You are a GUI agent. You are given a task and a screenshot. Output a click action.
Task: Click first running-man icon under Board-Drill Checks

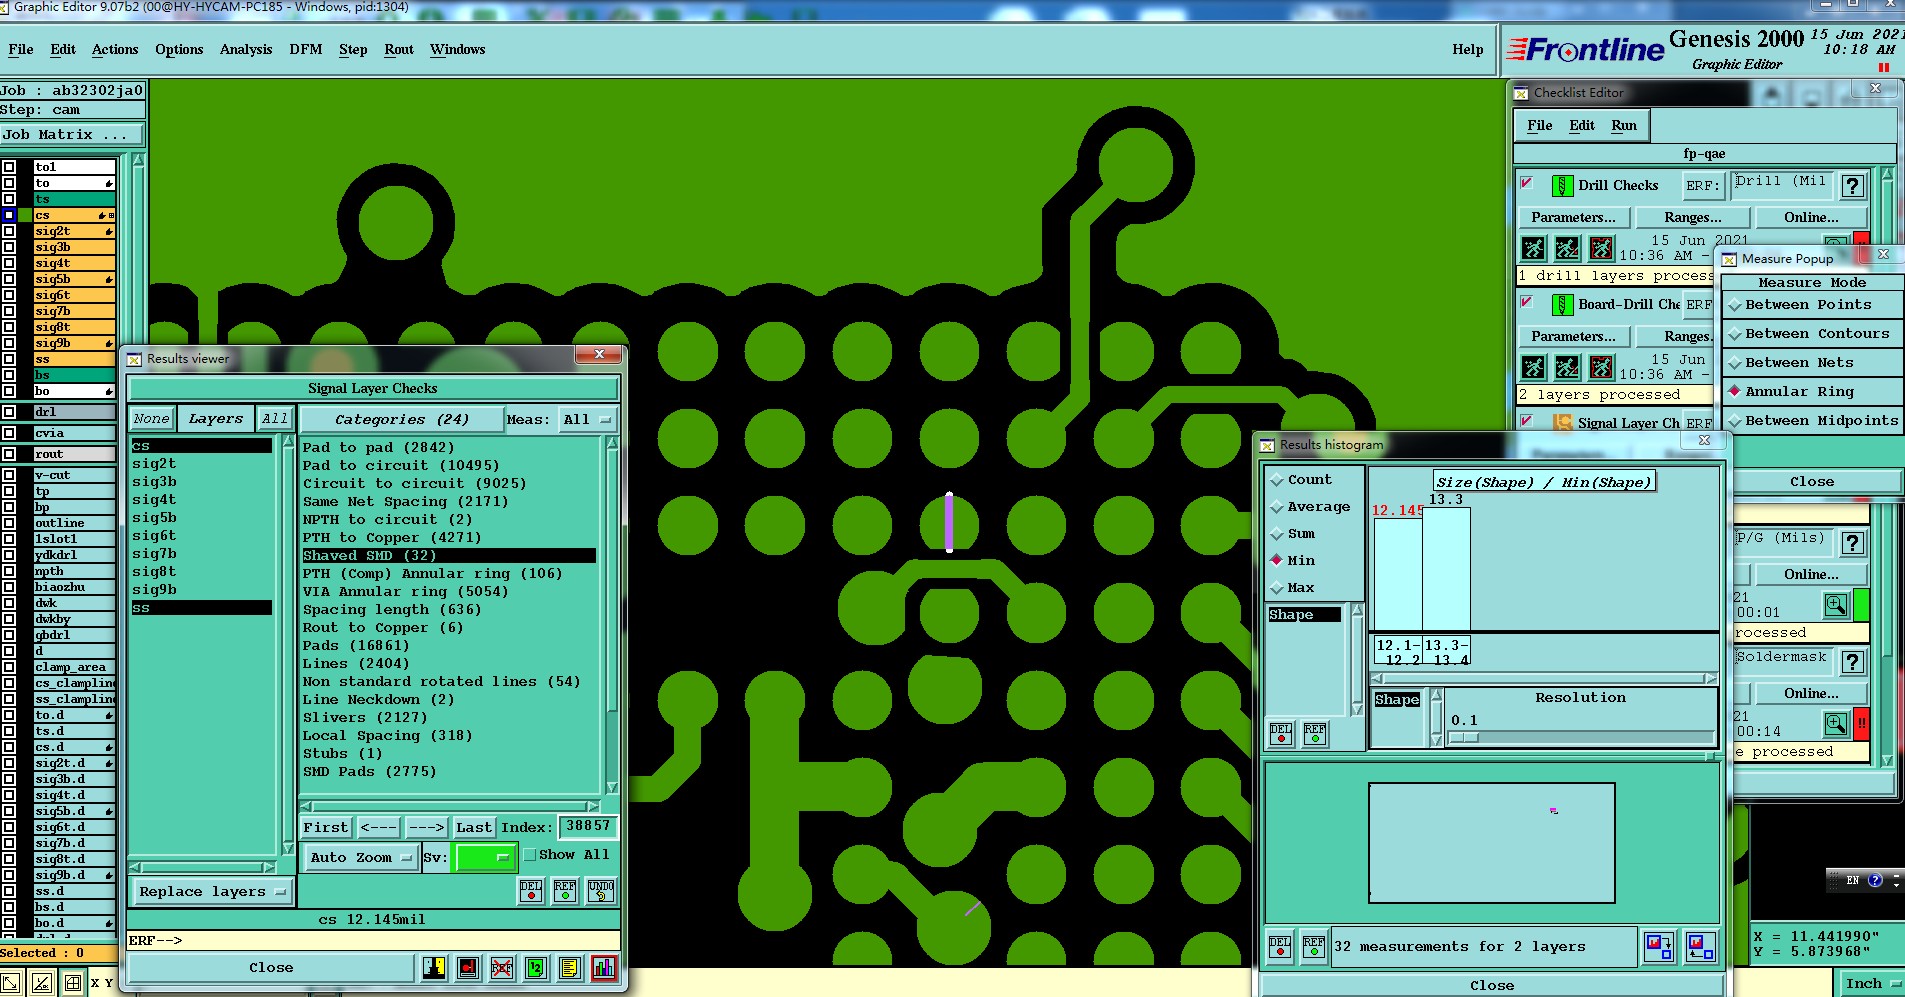(x=1533, y=367)
